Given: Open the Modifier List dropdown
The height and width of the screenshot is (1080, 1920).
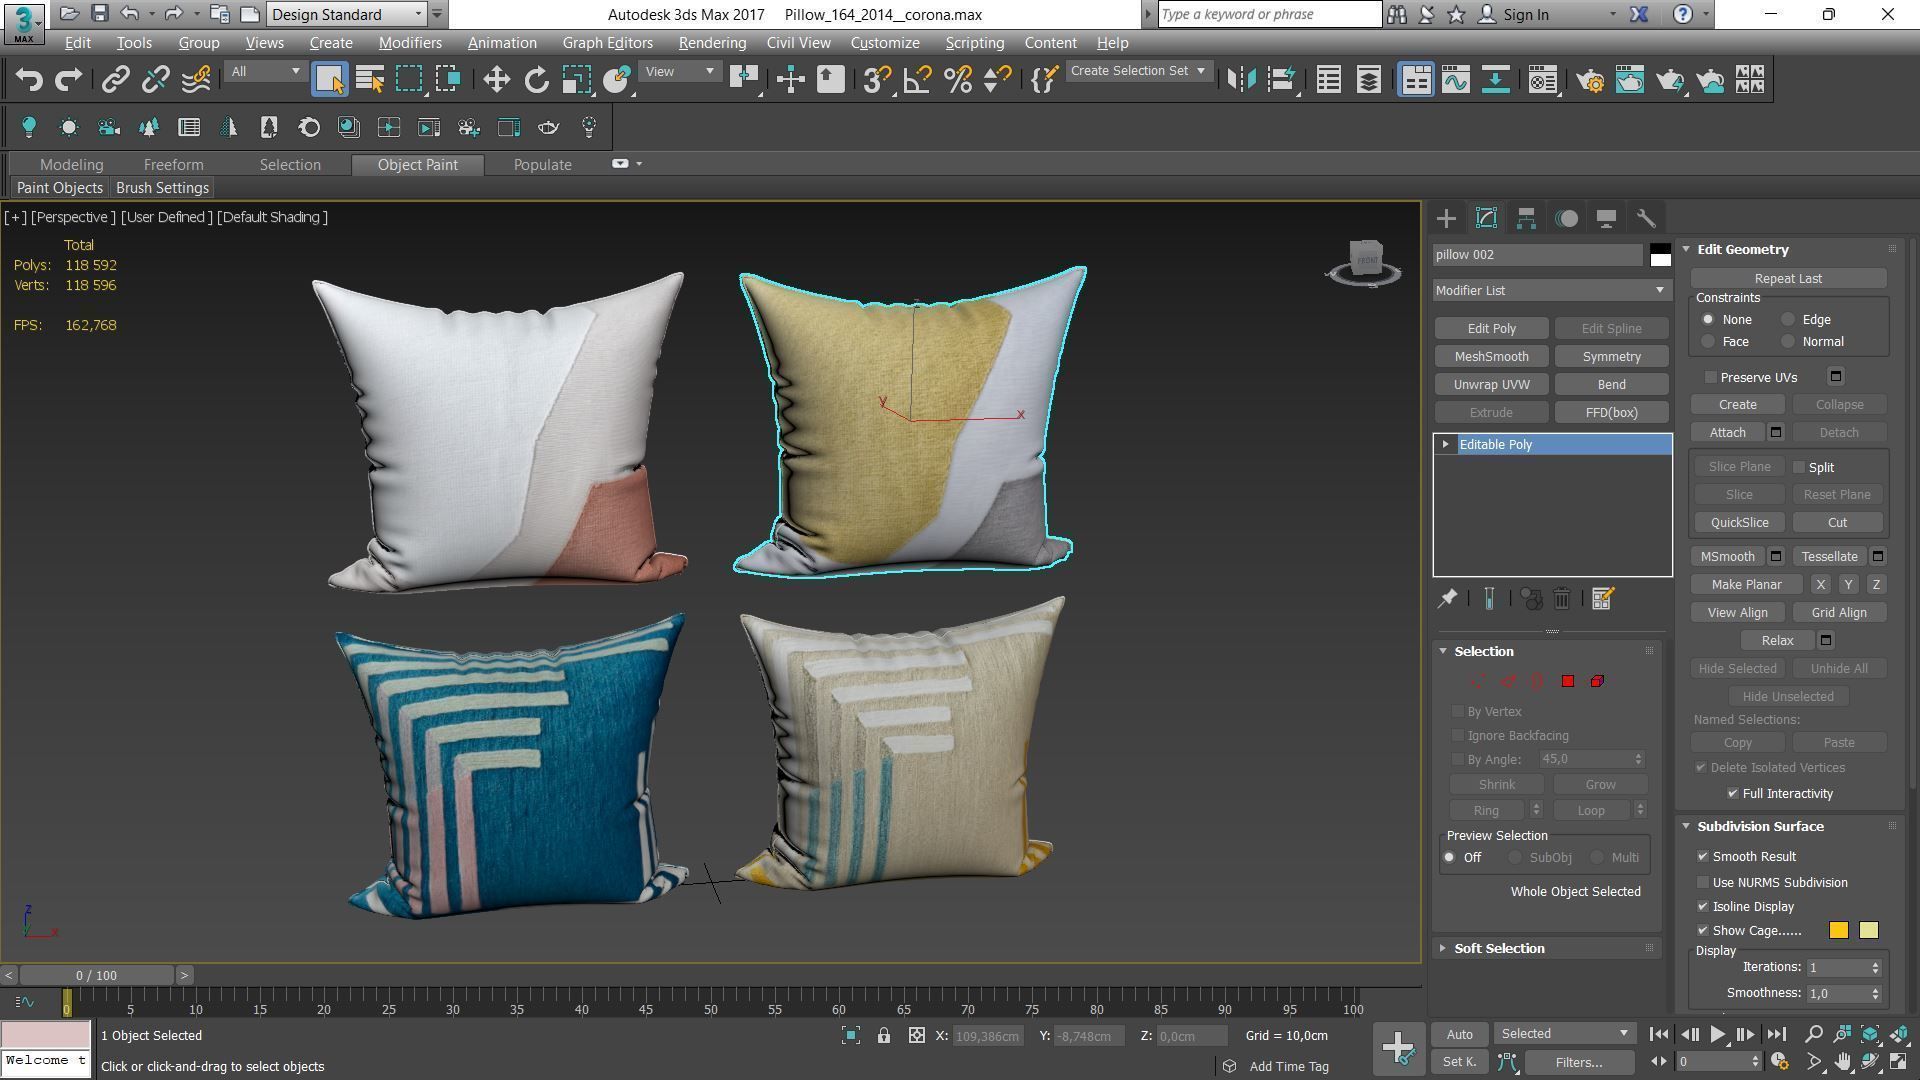Looking at the screenshot, I should tap(1551, 291).
